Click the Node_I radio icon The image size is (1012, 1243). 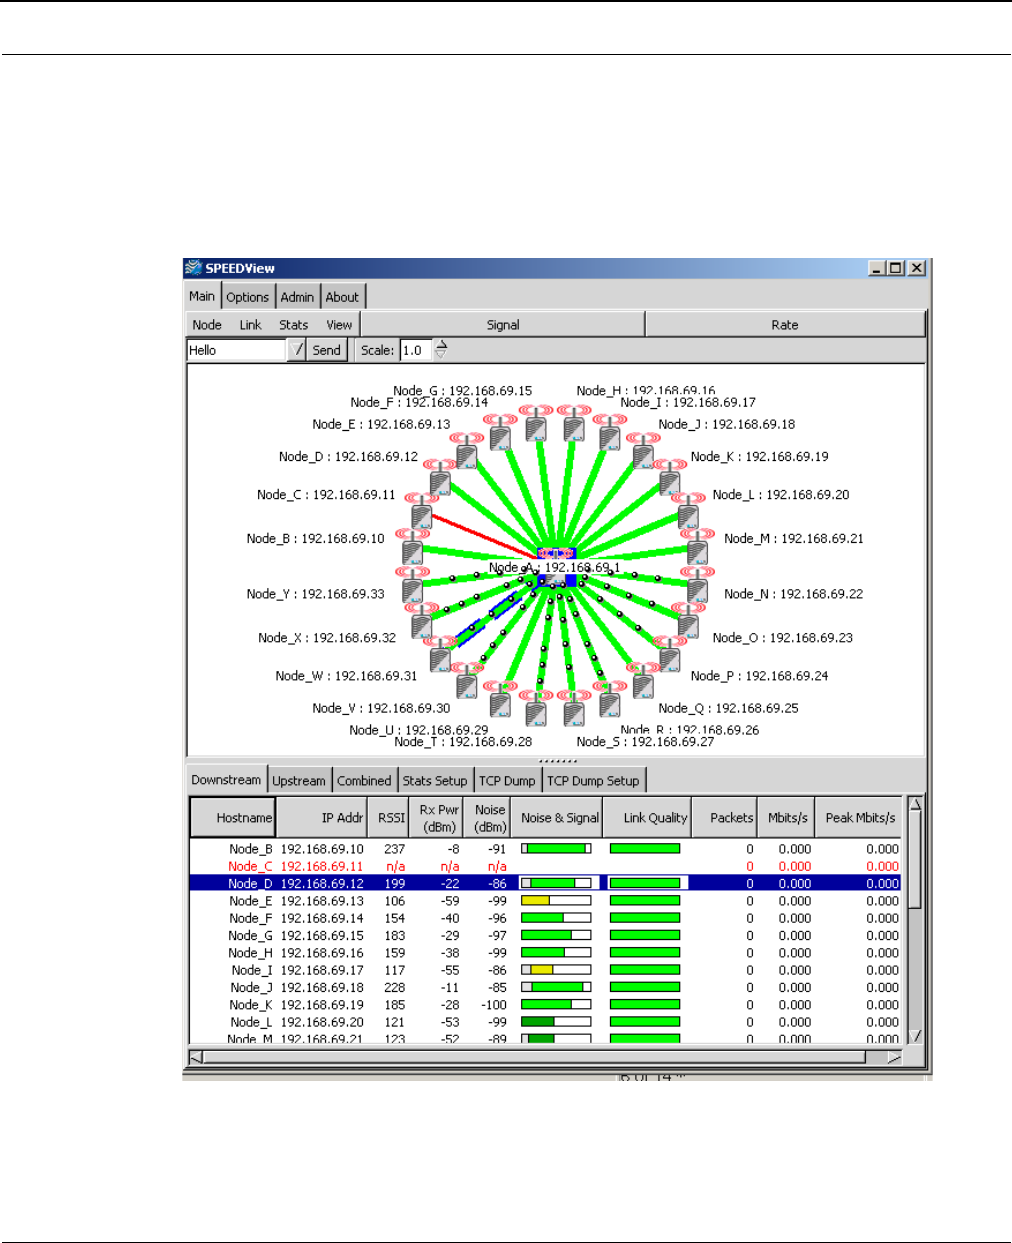click(x=609, y=433)
